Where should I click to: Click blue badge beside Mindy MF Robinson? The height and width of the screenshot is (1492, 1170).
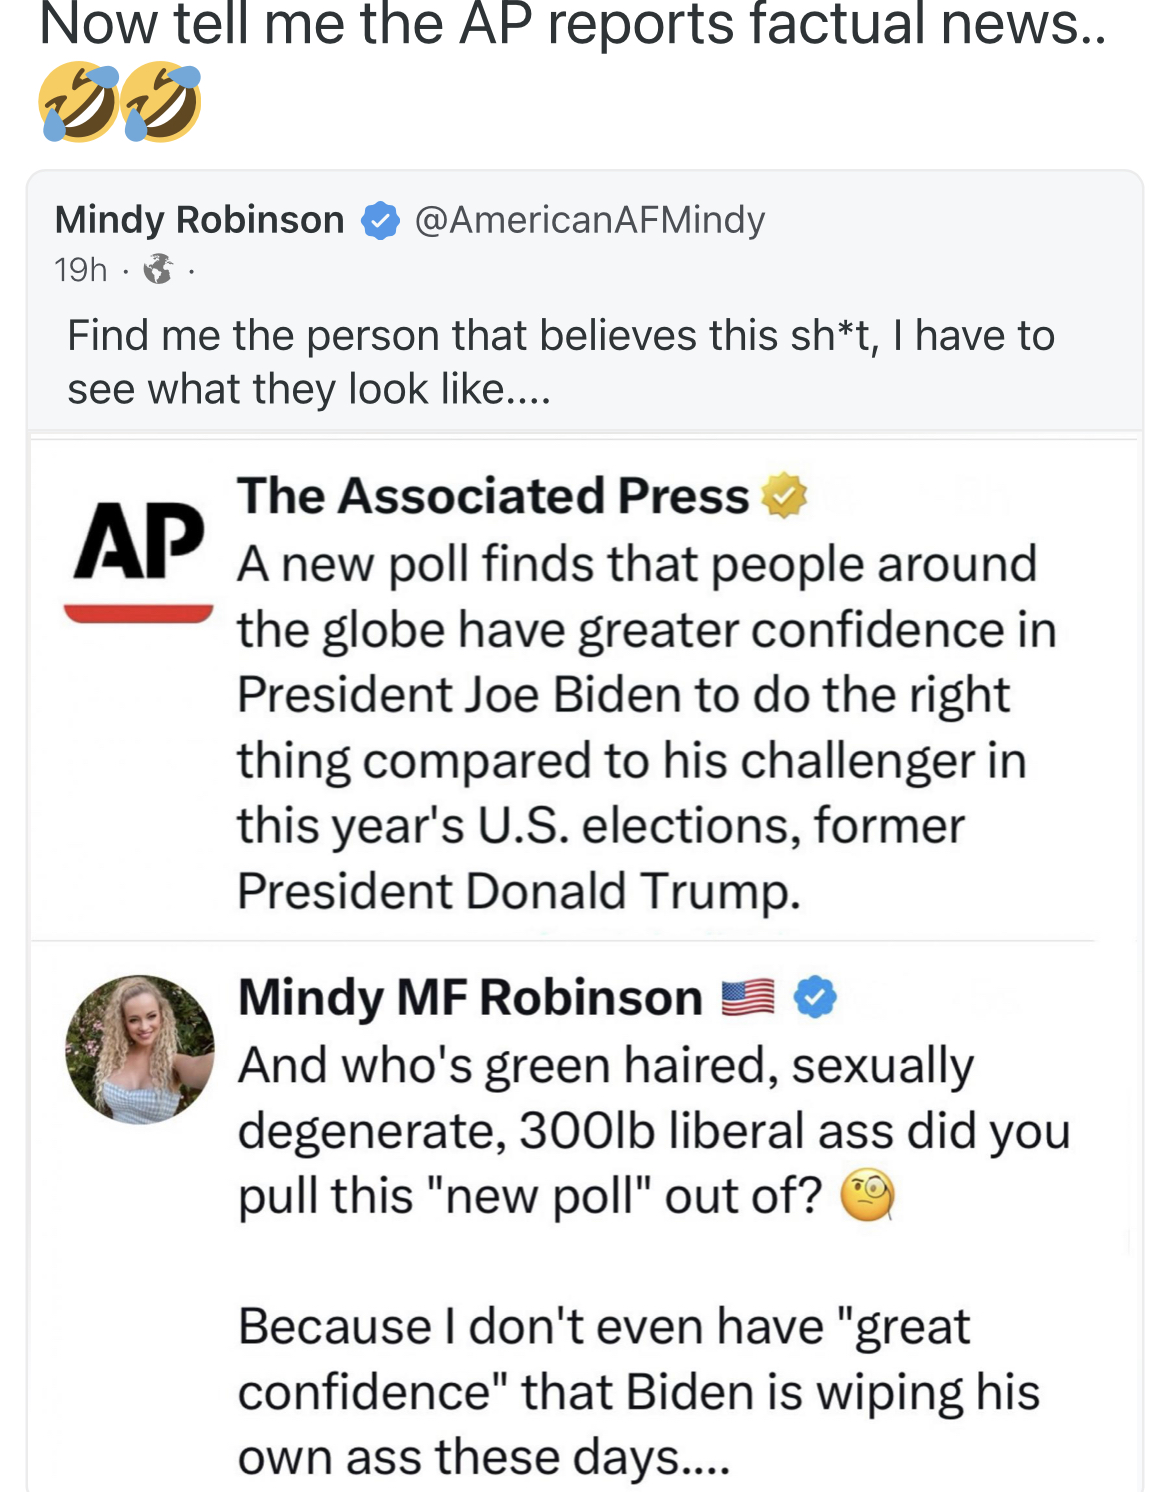coord(816,997)
